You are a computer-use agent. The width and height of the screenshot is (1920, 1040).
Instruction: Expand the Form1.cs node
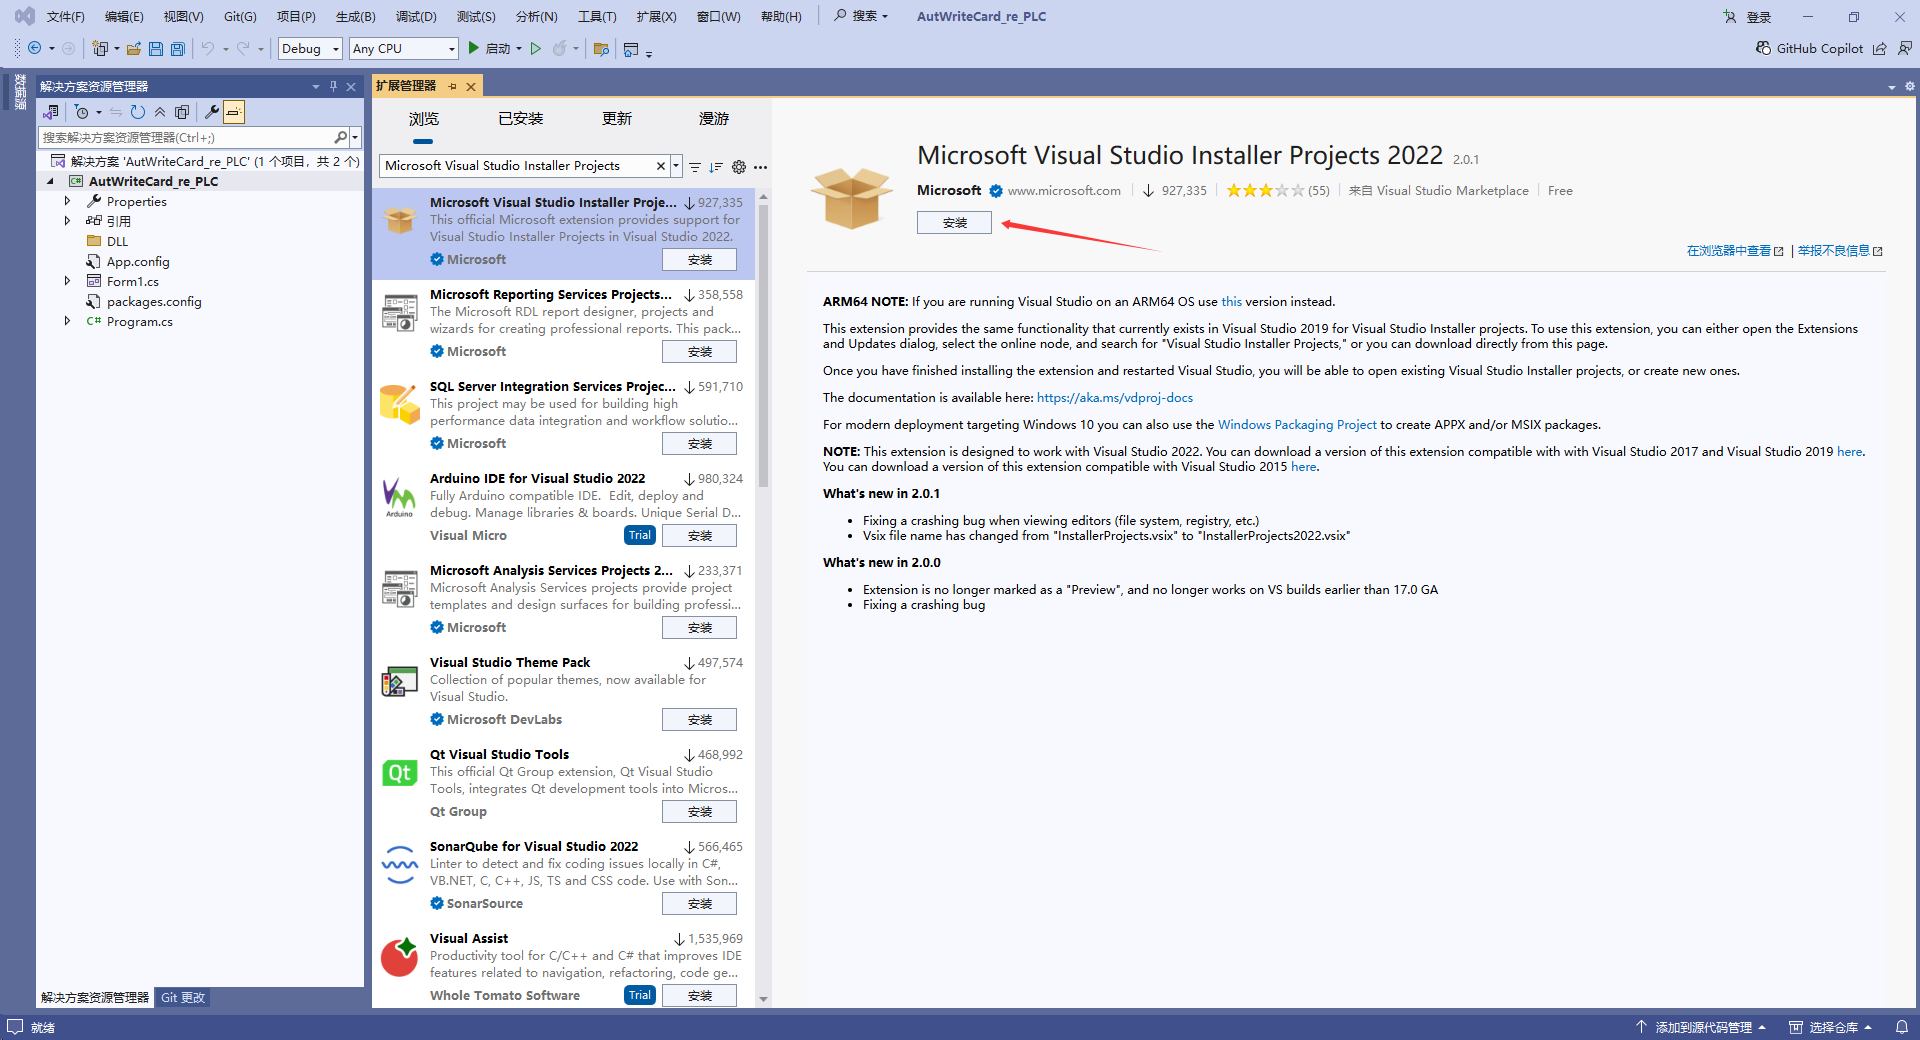pos(67,281)
